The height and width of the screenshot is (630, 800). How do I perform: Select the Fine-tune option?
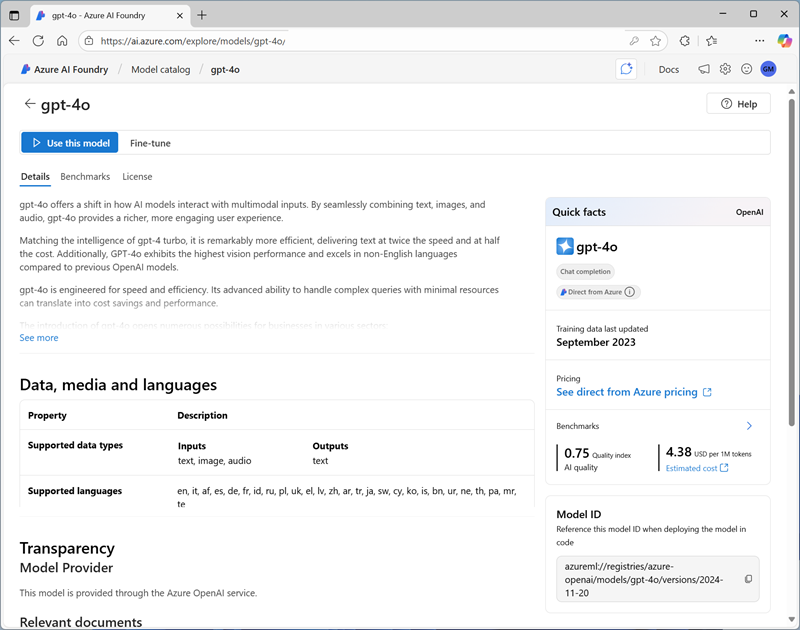(x=150, y=143)
